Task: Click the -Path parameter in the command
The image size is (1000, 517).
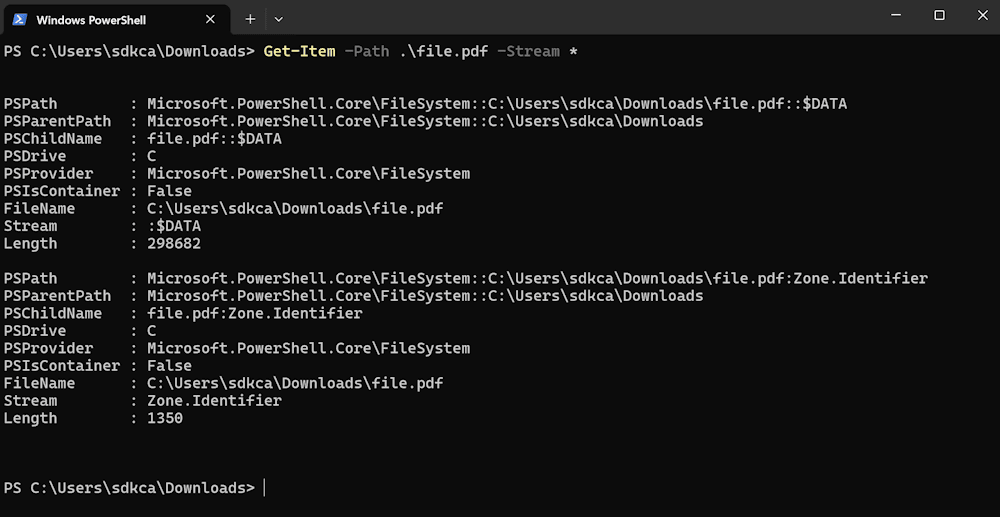Action: (x=366, y=51)
